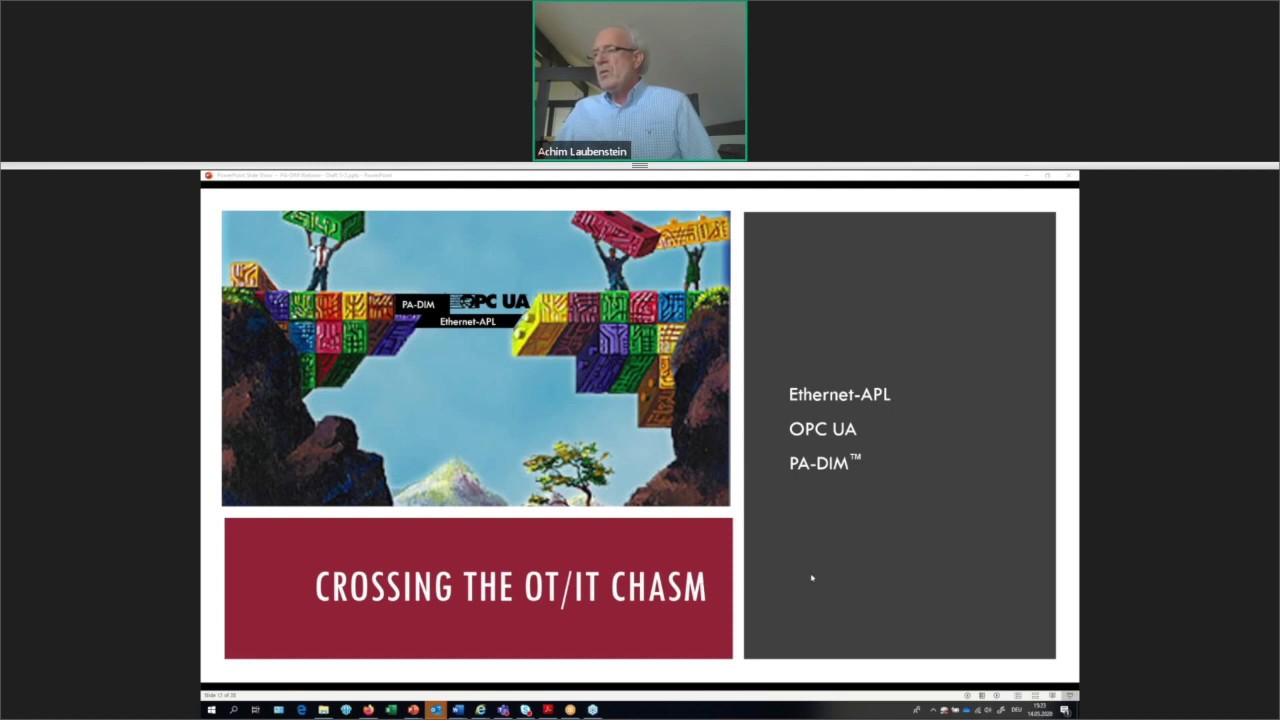This screenshot has height=720, width=1280.
Task: Open Adobe Acrobat from the taskbar
Action: pos(548,710)
